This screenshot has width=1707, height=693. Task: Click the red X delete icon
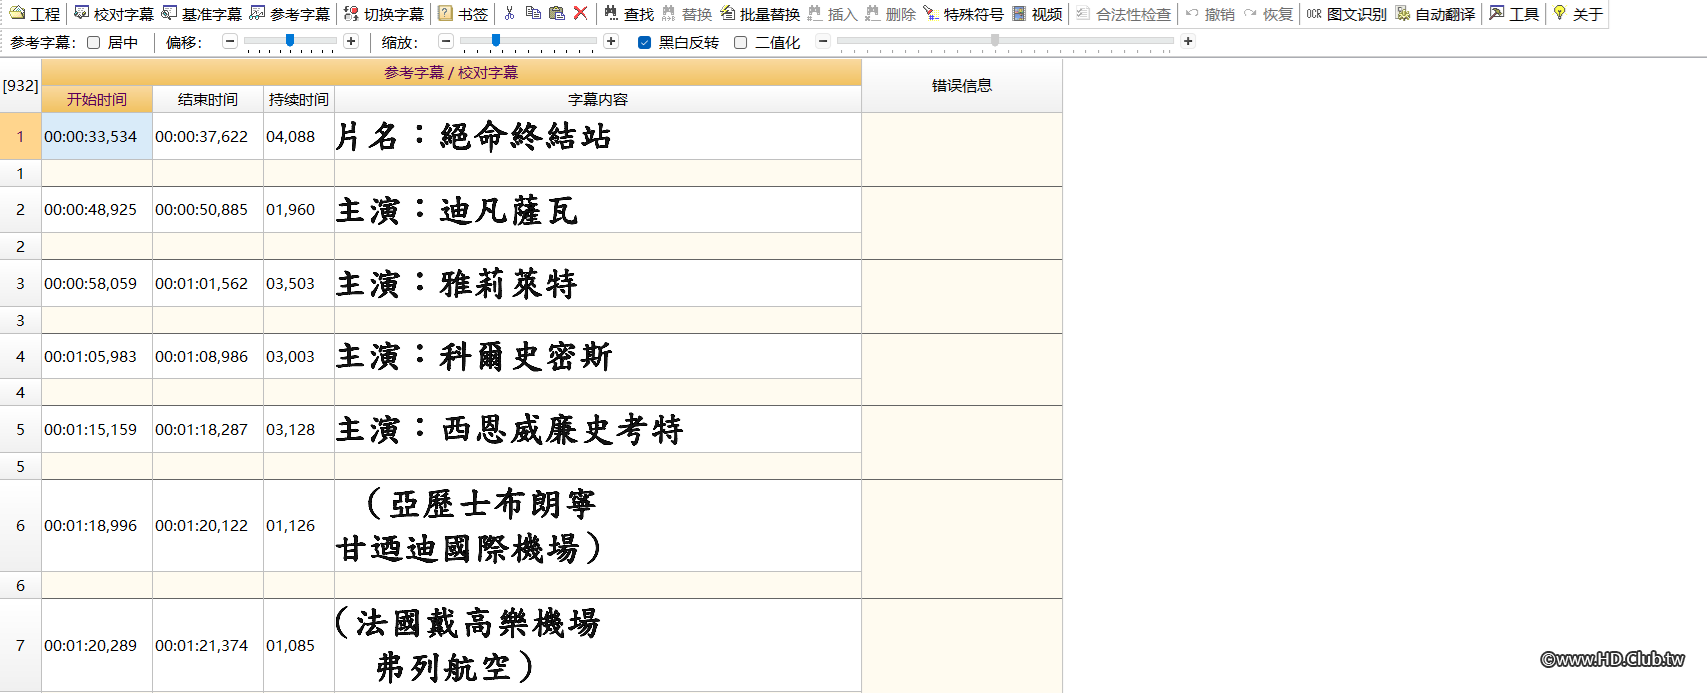click(x=580, y=14)
